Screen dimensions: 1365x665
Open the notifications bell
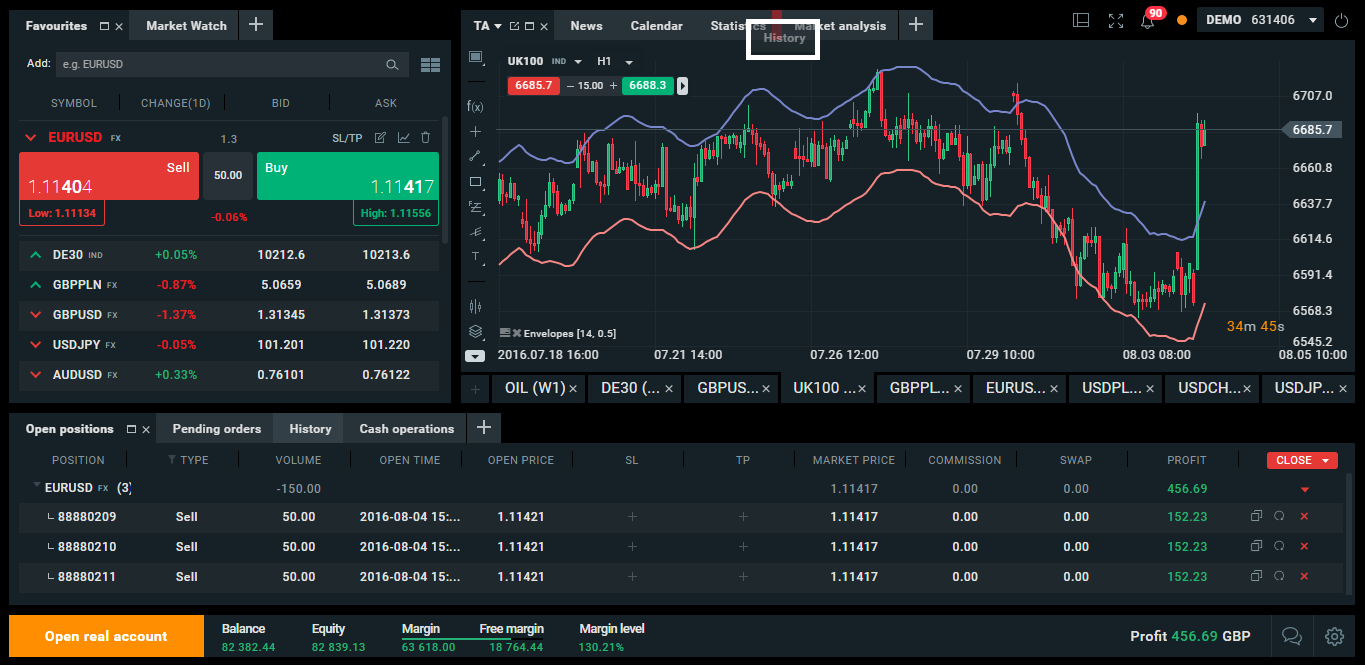pos(1147,20)
